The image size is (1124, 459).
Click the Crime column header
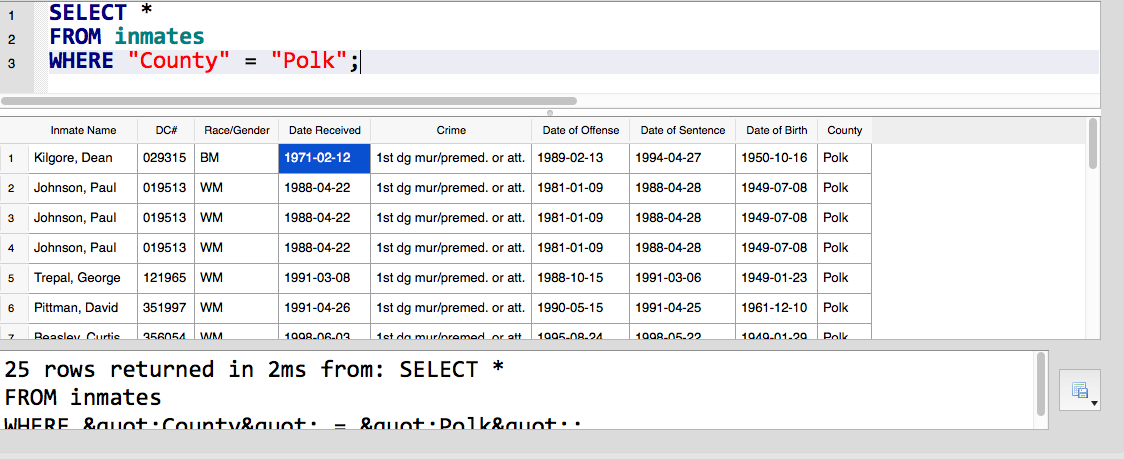click(x=451, y=131)
